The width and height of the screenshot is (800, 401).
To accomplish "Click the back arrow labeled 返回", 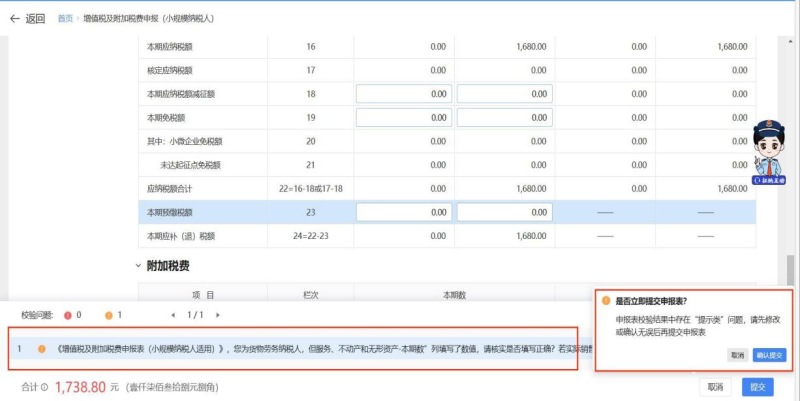I will click(x=28, y=18).
